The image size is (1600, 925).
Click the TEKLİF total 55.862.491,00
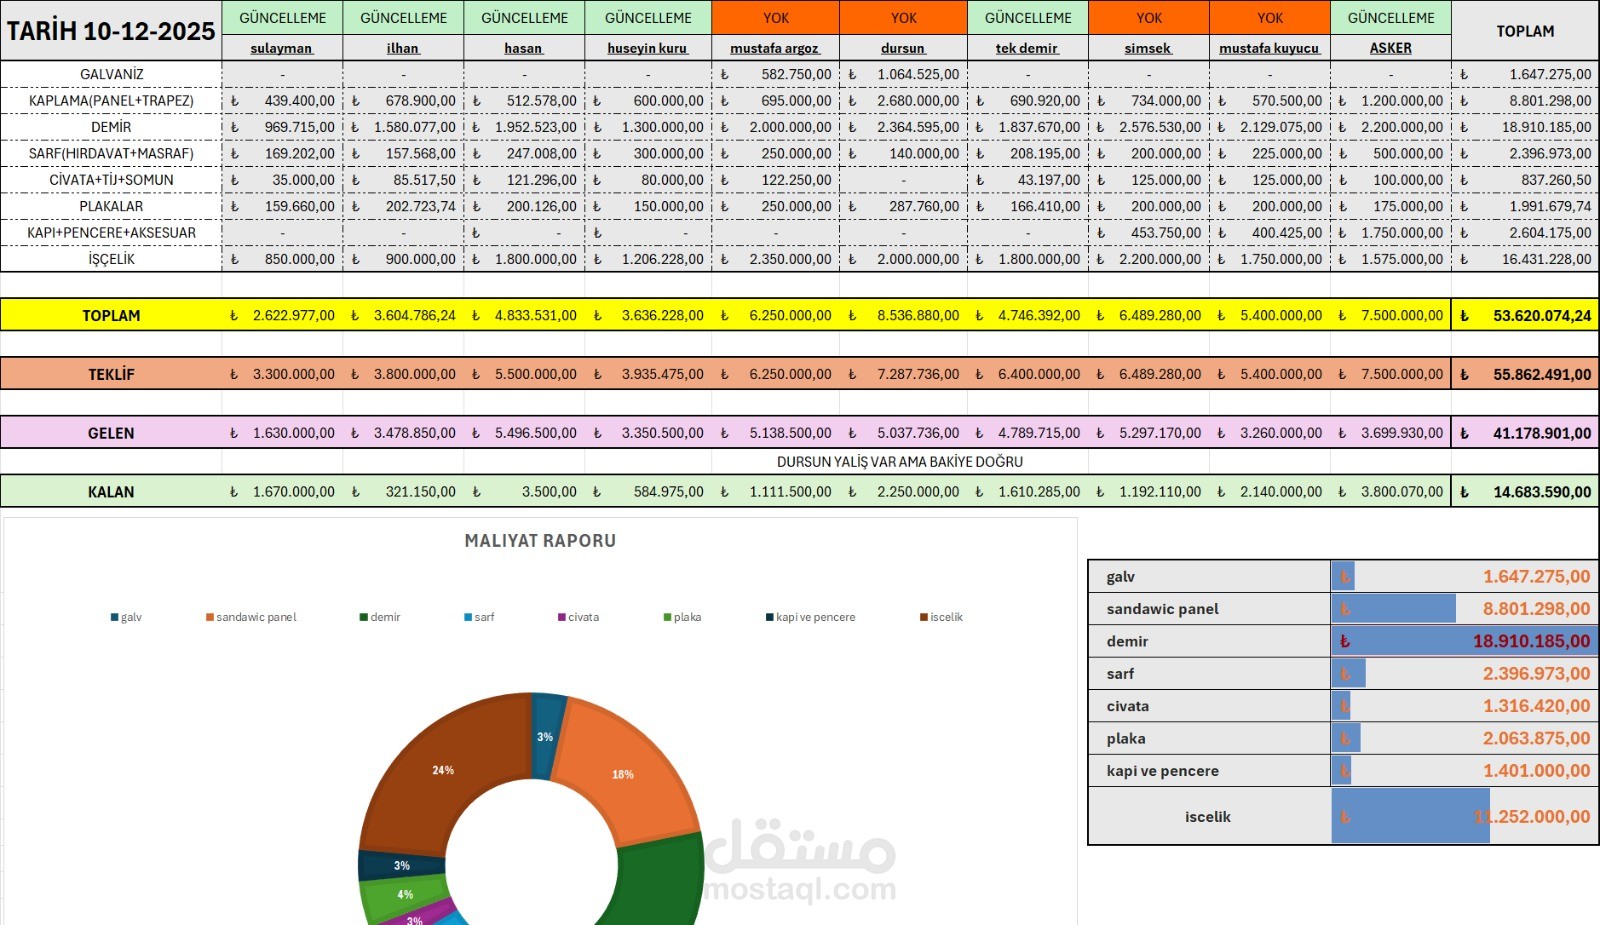(1525, 374)
